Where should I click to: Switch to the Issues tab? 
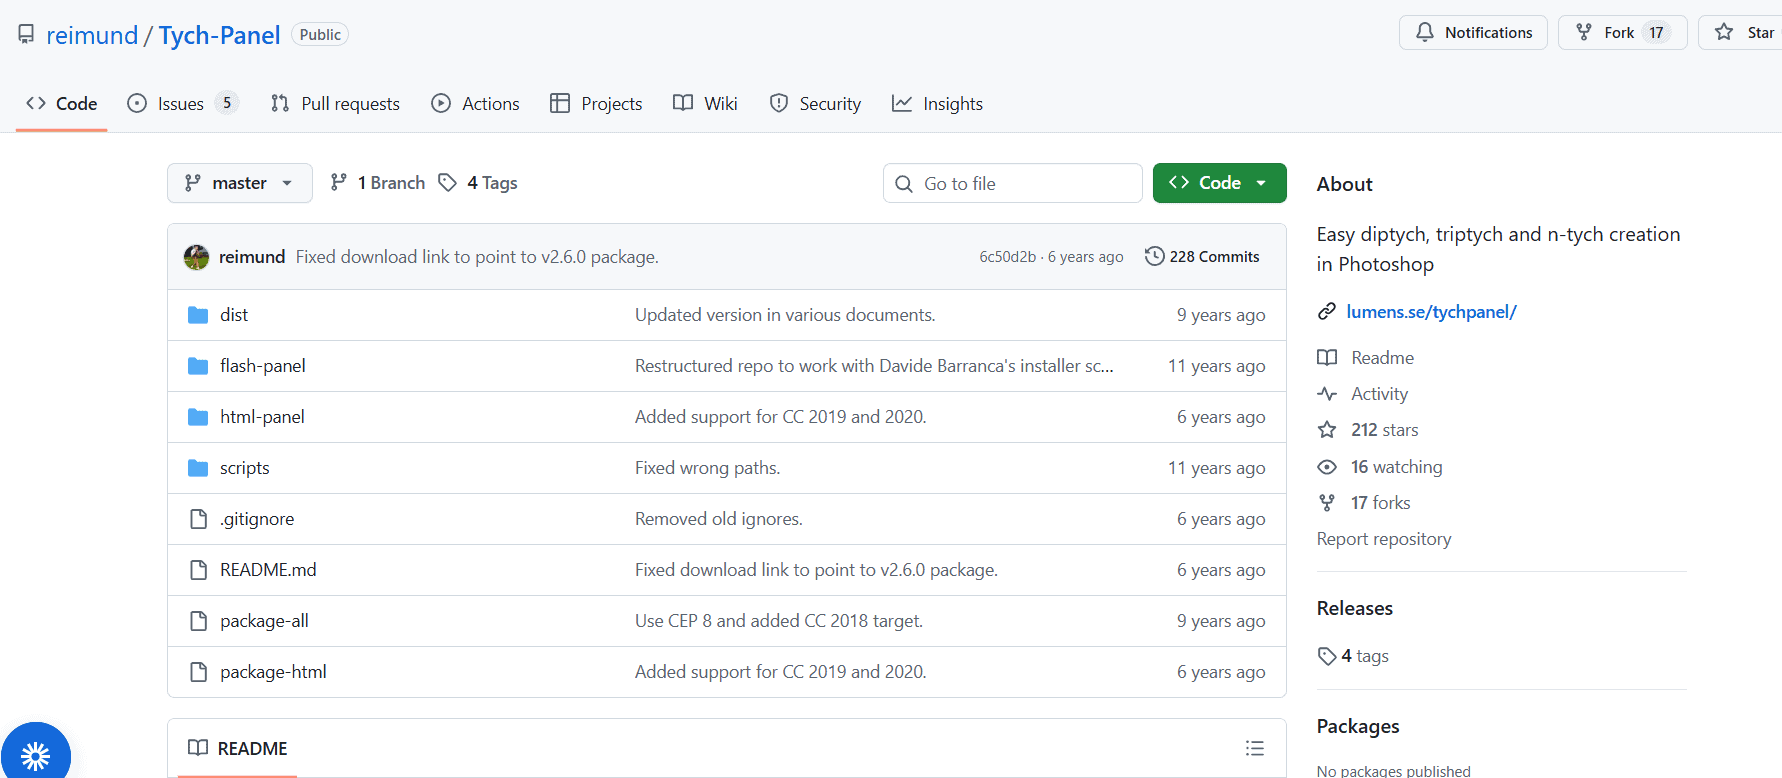point(181,104)
